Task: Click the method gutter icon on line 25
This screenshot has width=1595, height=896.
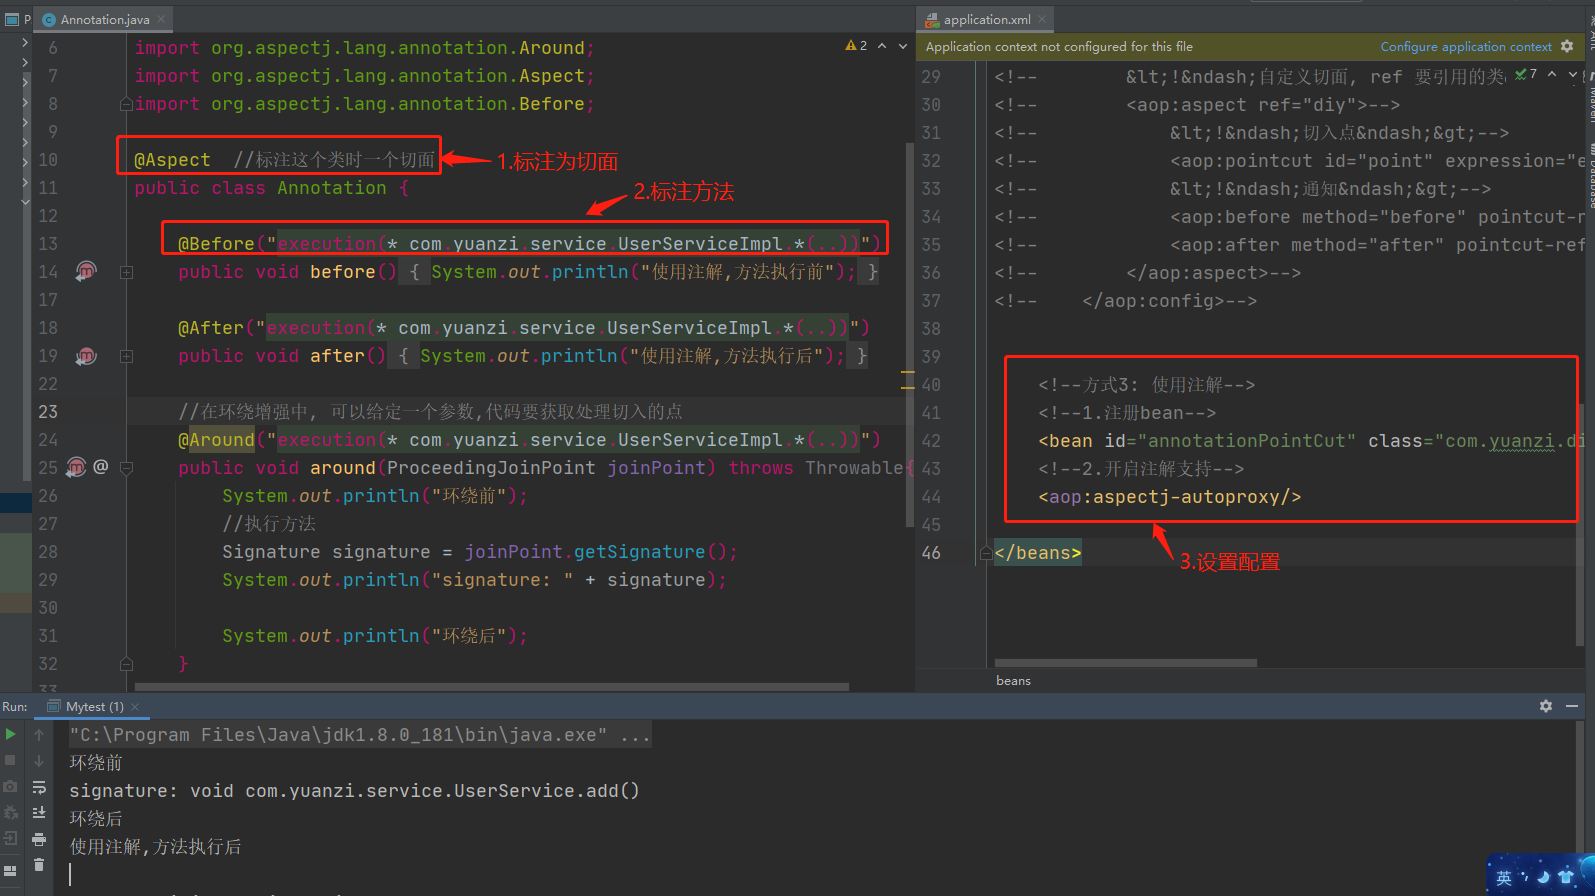Action: coord(76,466)
